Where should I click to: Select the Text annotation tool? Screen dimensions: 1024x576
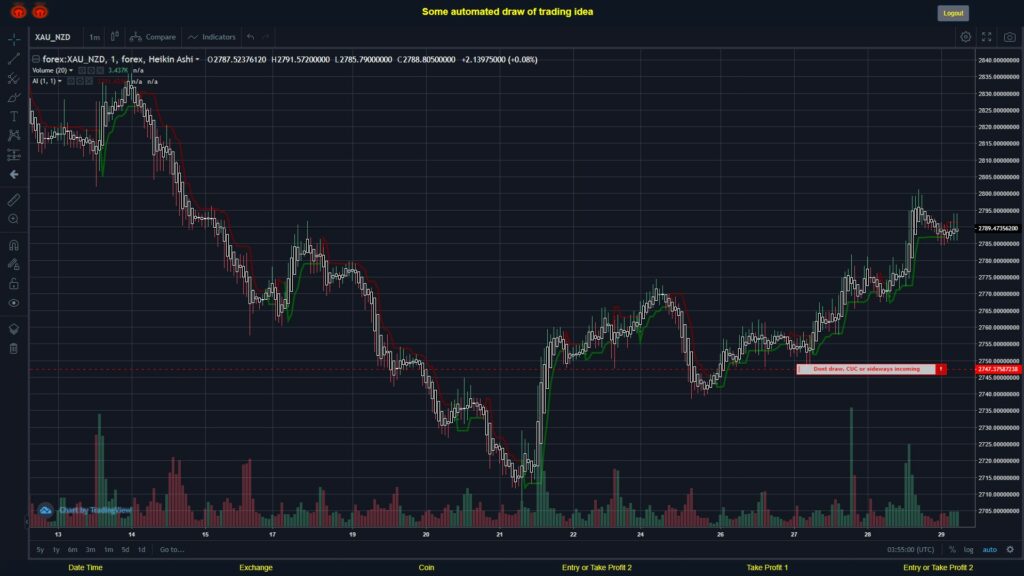pyautogui.click(x=14, y=116)
